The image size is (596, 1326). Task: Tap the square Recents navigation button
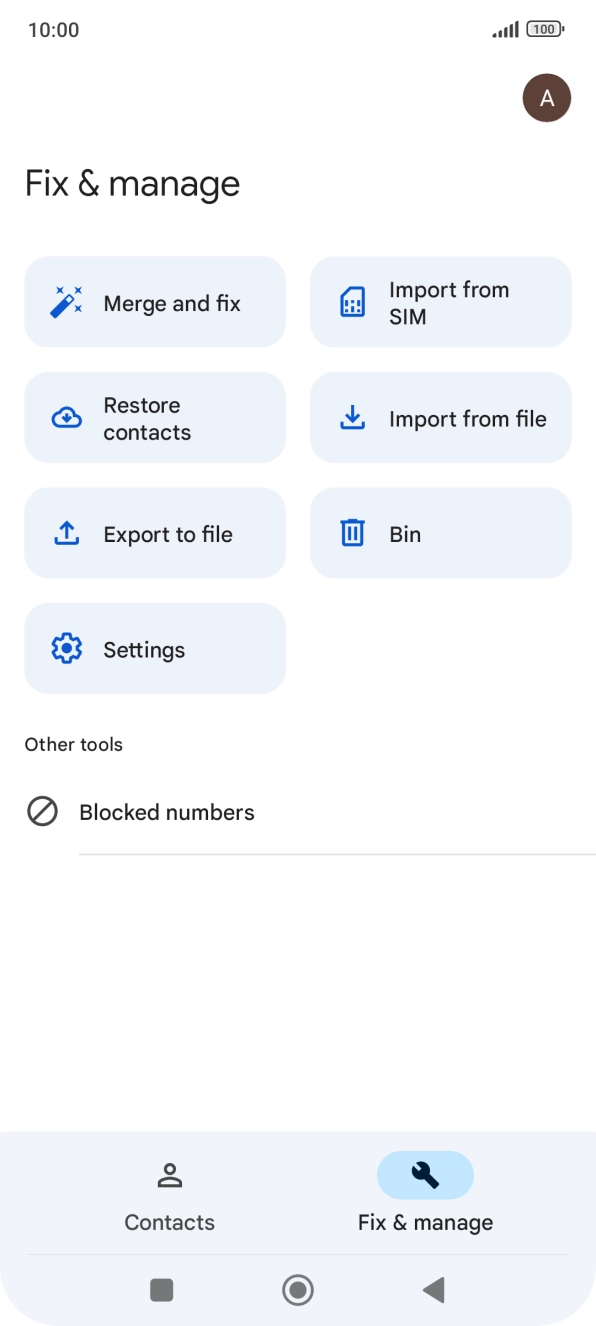click(x=162, y=1290)
